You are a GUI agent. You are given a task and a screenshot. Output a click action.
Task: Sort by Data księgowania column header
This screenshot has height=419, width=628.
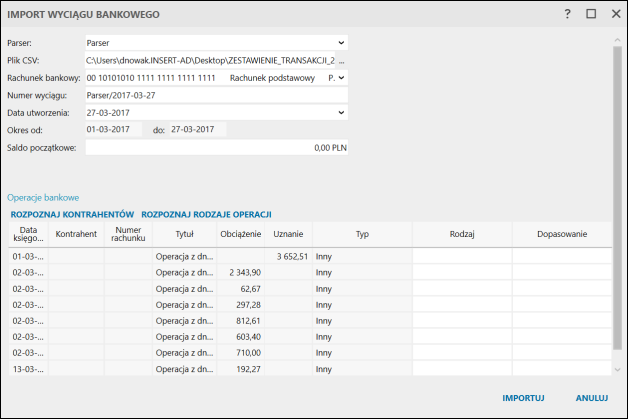tap(28, 234)
